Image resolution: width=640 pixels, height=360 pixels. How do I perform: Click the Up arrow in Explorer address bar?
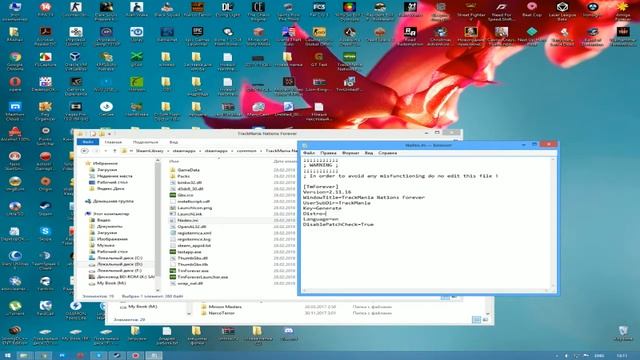pyautogui.click(x=115, y=151)
